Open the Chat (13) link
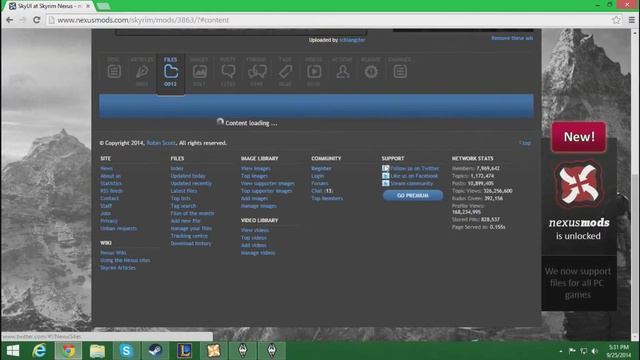640x360 pixels. [x=322, y=191]
